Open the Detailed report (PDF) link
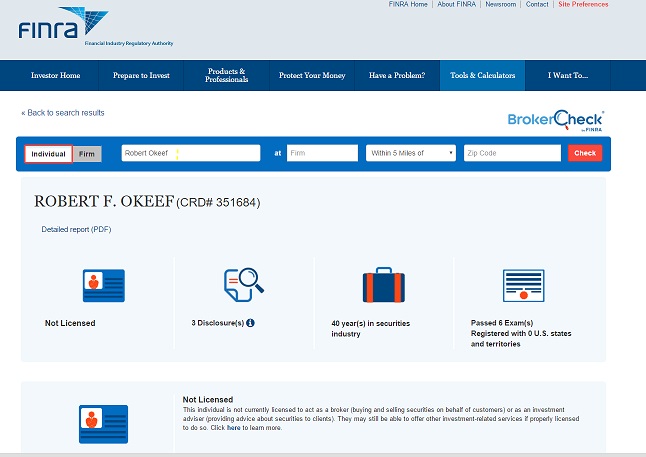The image size is (646, 457). 76,229
